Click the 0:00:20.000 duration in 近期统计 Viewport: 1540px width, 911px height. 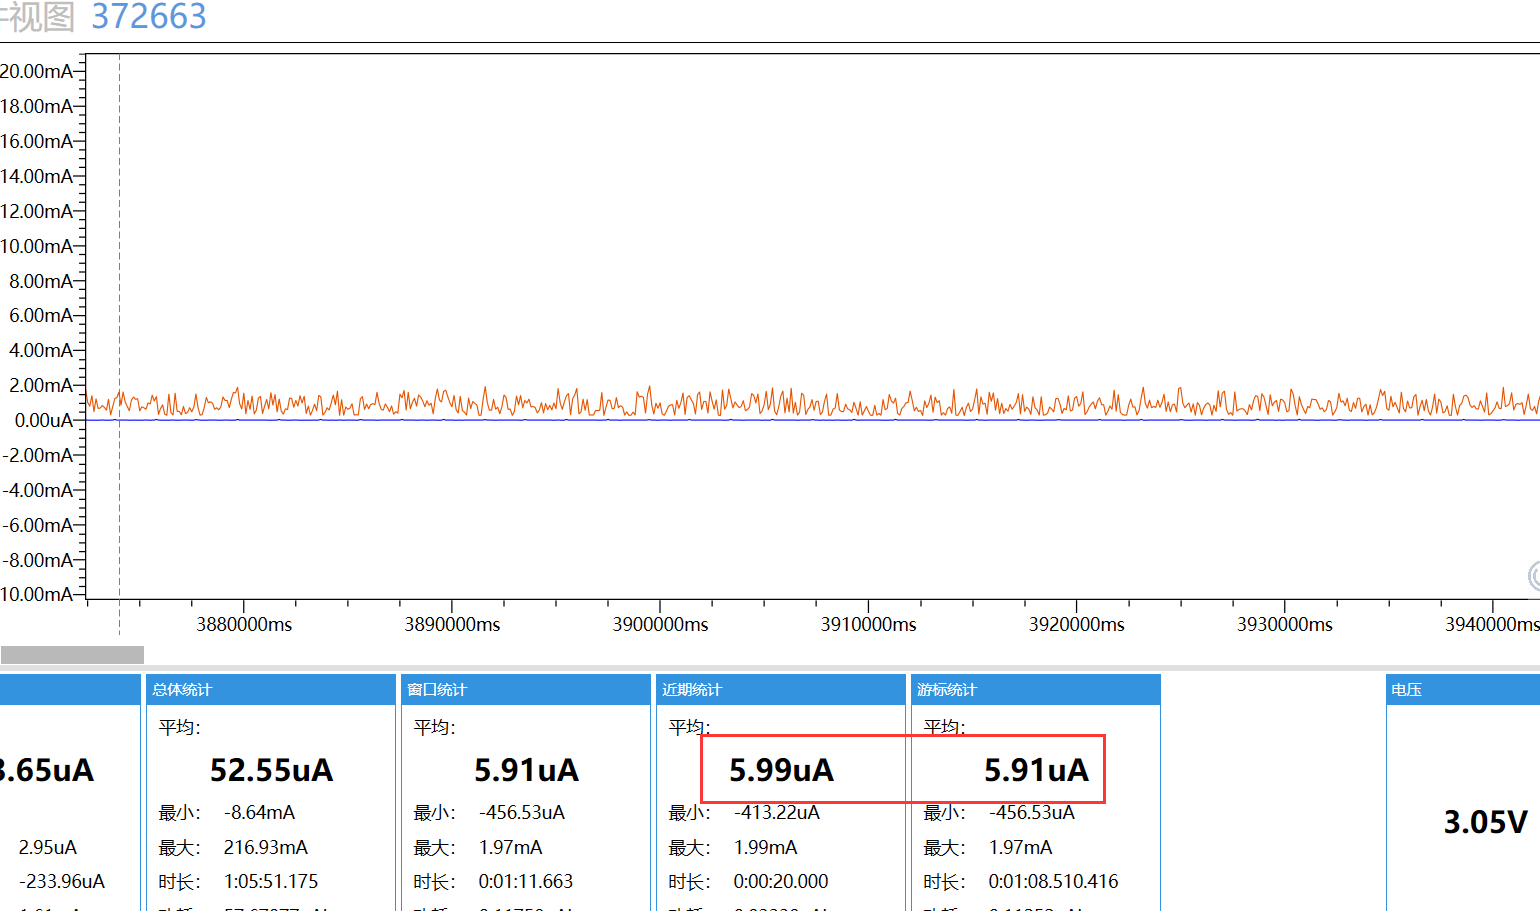click(x=781, y=882)
